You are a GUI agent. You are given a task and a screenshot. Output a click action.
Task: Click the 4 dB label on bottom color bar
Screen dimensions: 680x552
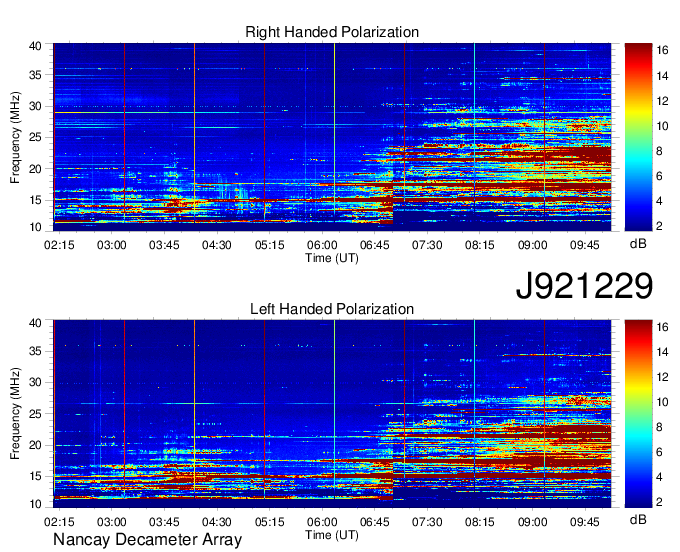[659, 478]
